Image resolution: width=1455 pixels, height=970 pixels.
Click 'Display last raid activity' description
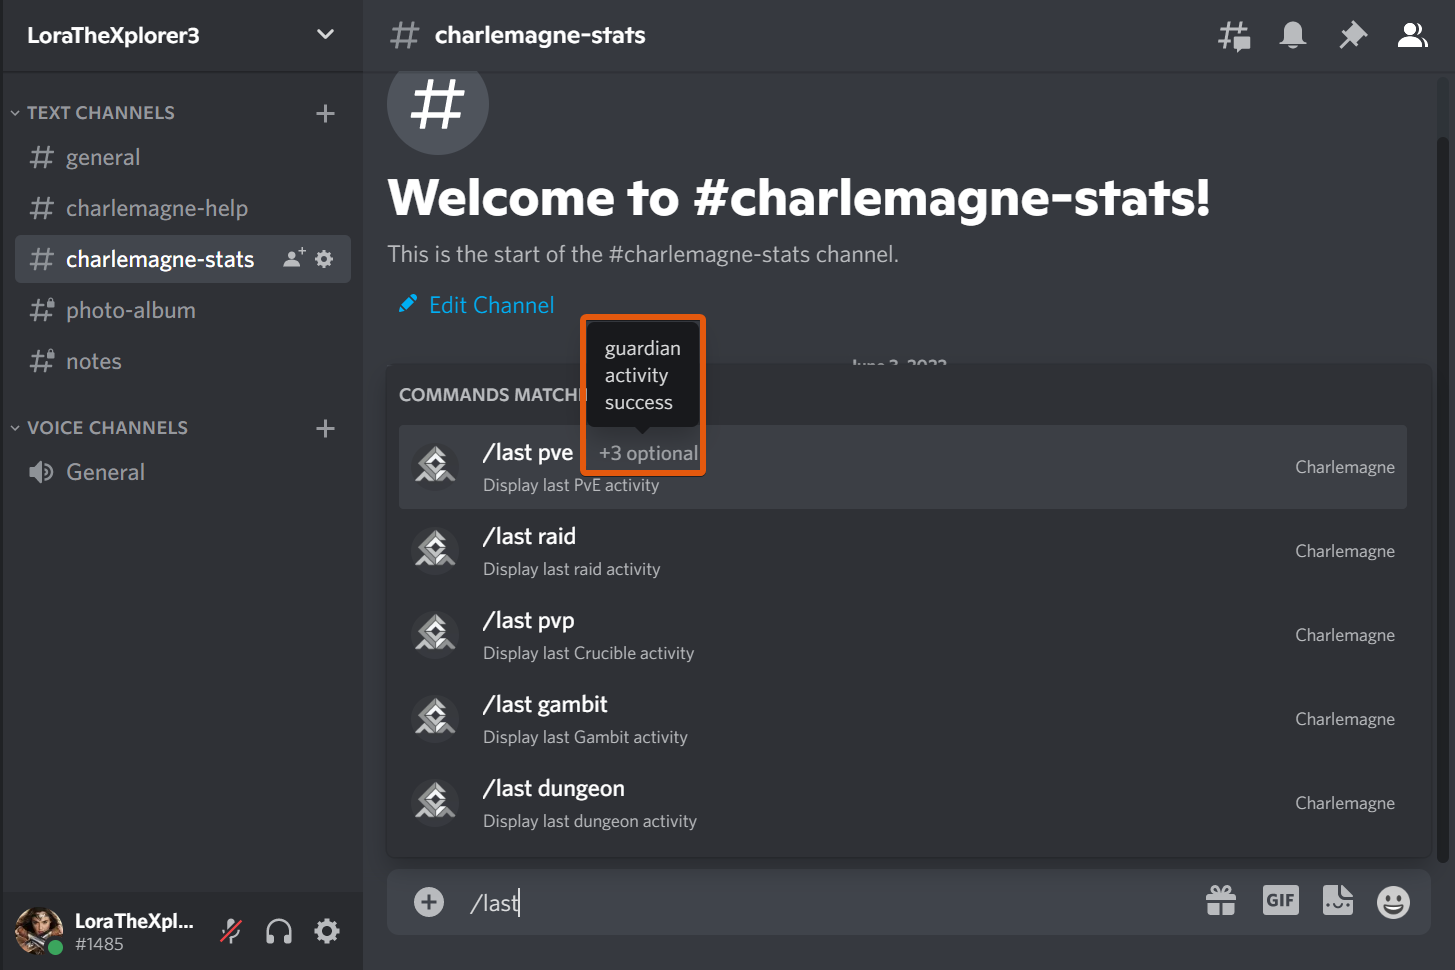coord(572,569)
